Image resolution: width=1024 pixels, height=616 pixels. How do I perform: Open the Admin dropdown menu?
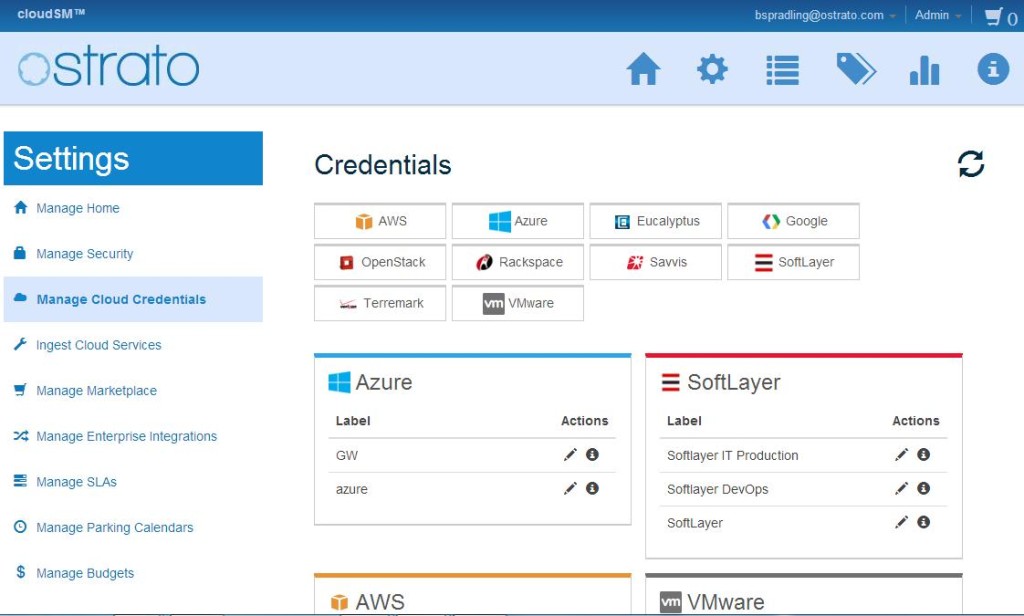coord(938,15)
